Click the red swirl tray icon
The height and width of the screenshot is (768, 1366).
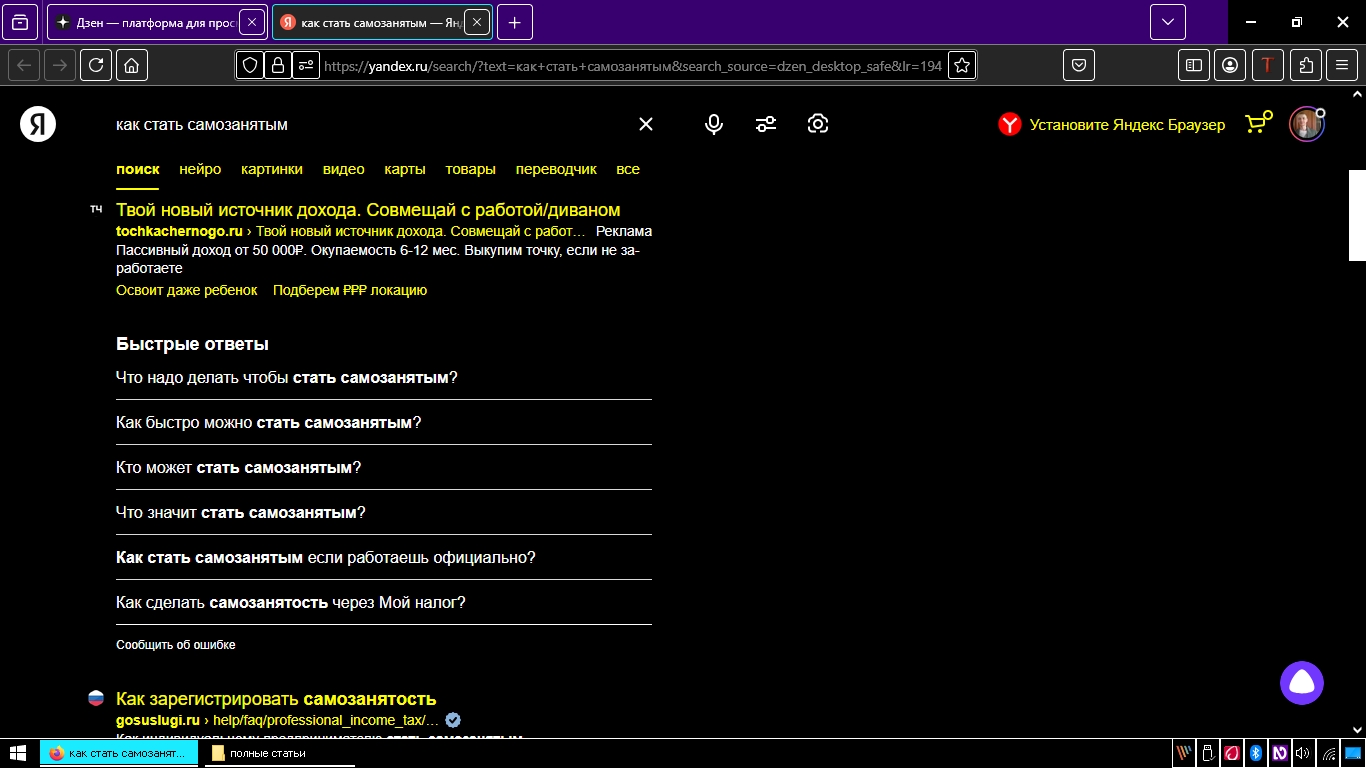(x=1232, y=753)
